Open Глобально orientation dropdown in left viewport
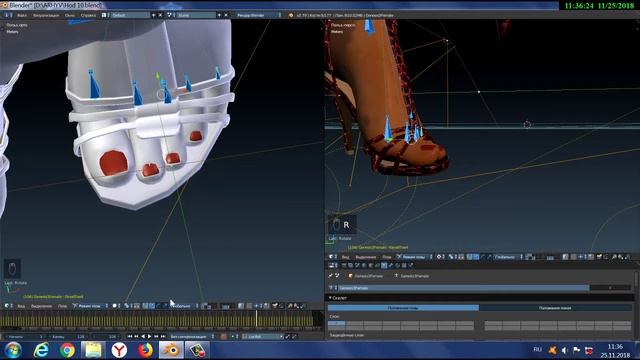 [184, 306]
